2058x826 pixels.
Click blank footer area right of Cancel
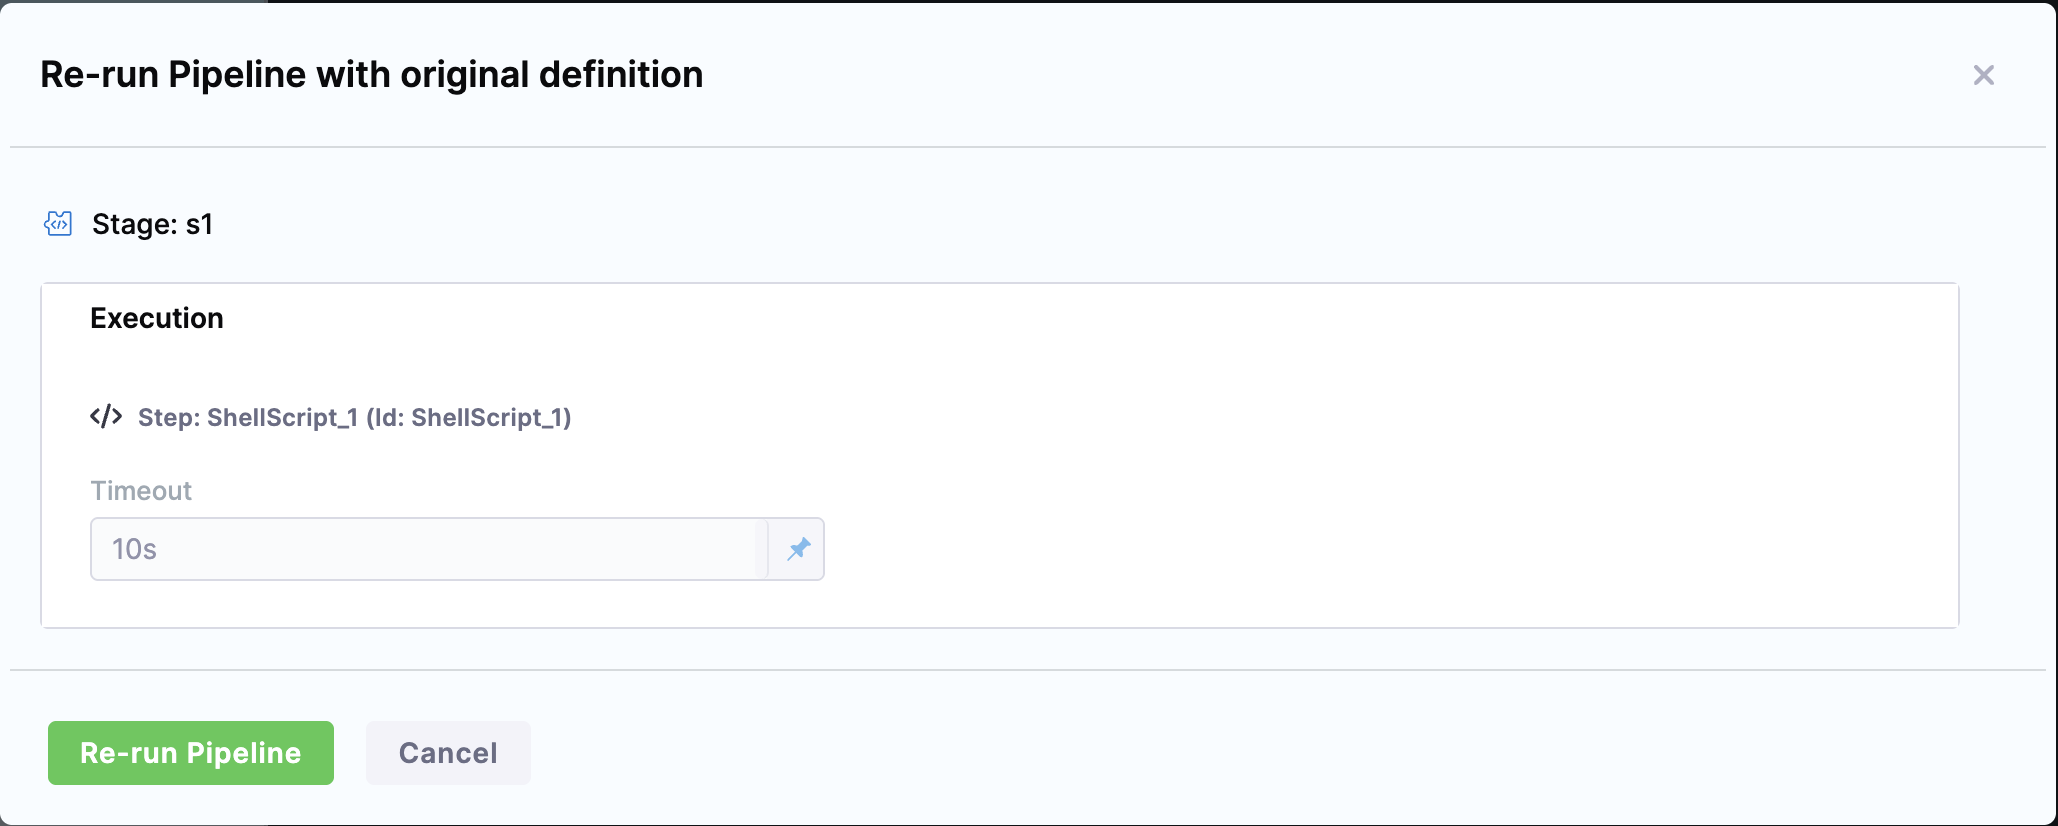click(1200, 753)
